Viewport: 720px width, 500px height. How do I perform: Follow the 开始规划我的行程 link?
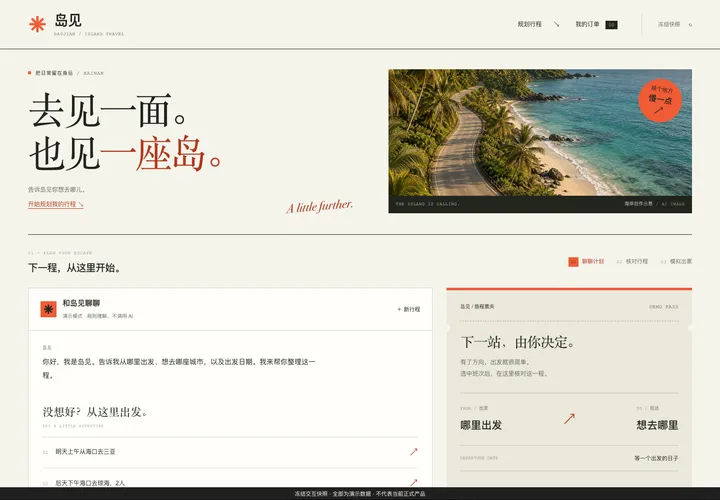pyautogui.click(x=56, y=204)
